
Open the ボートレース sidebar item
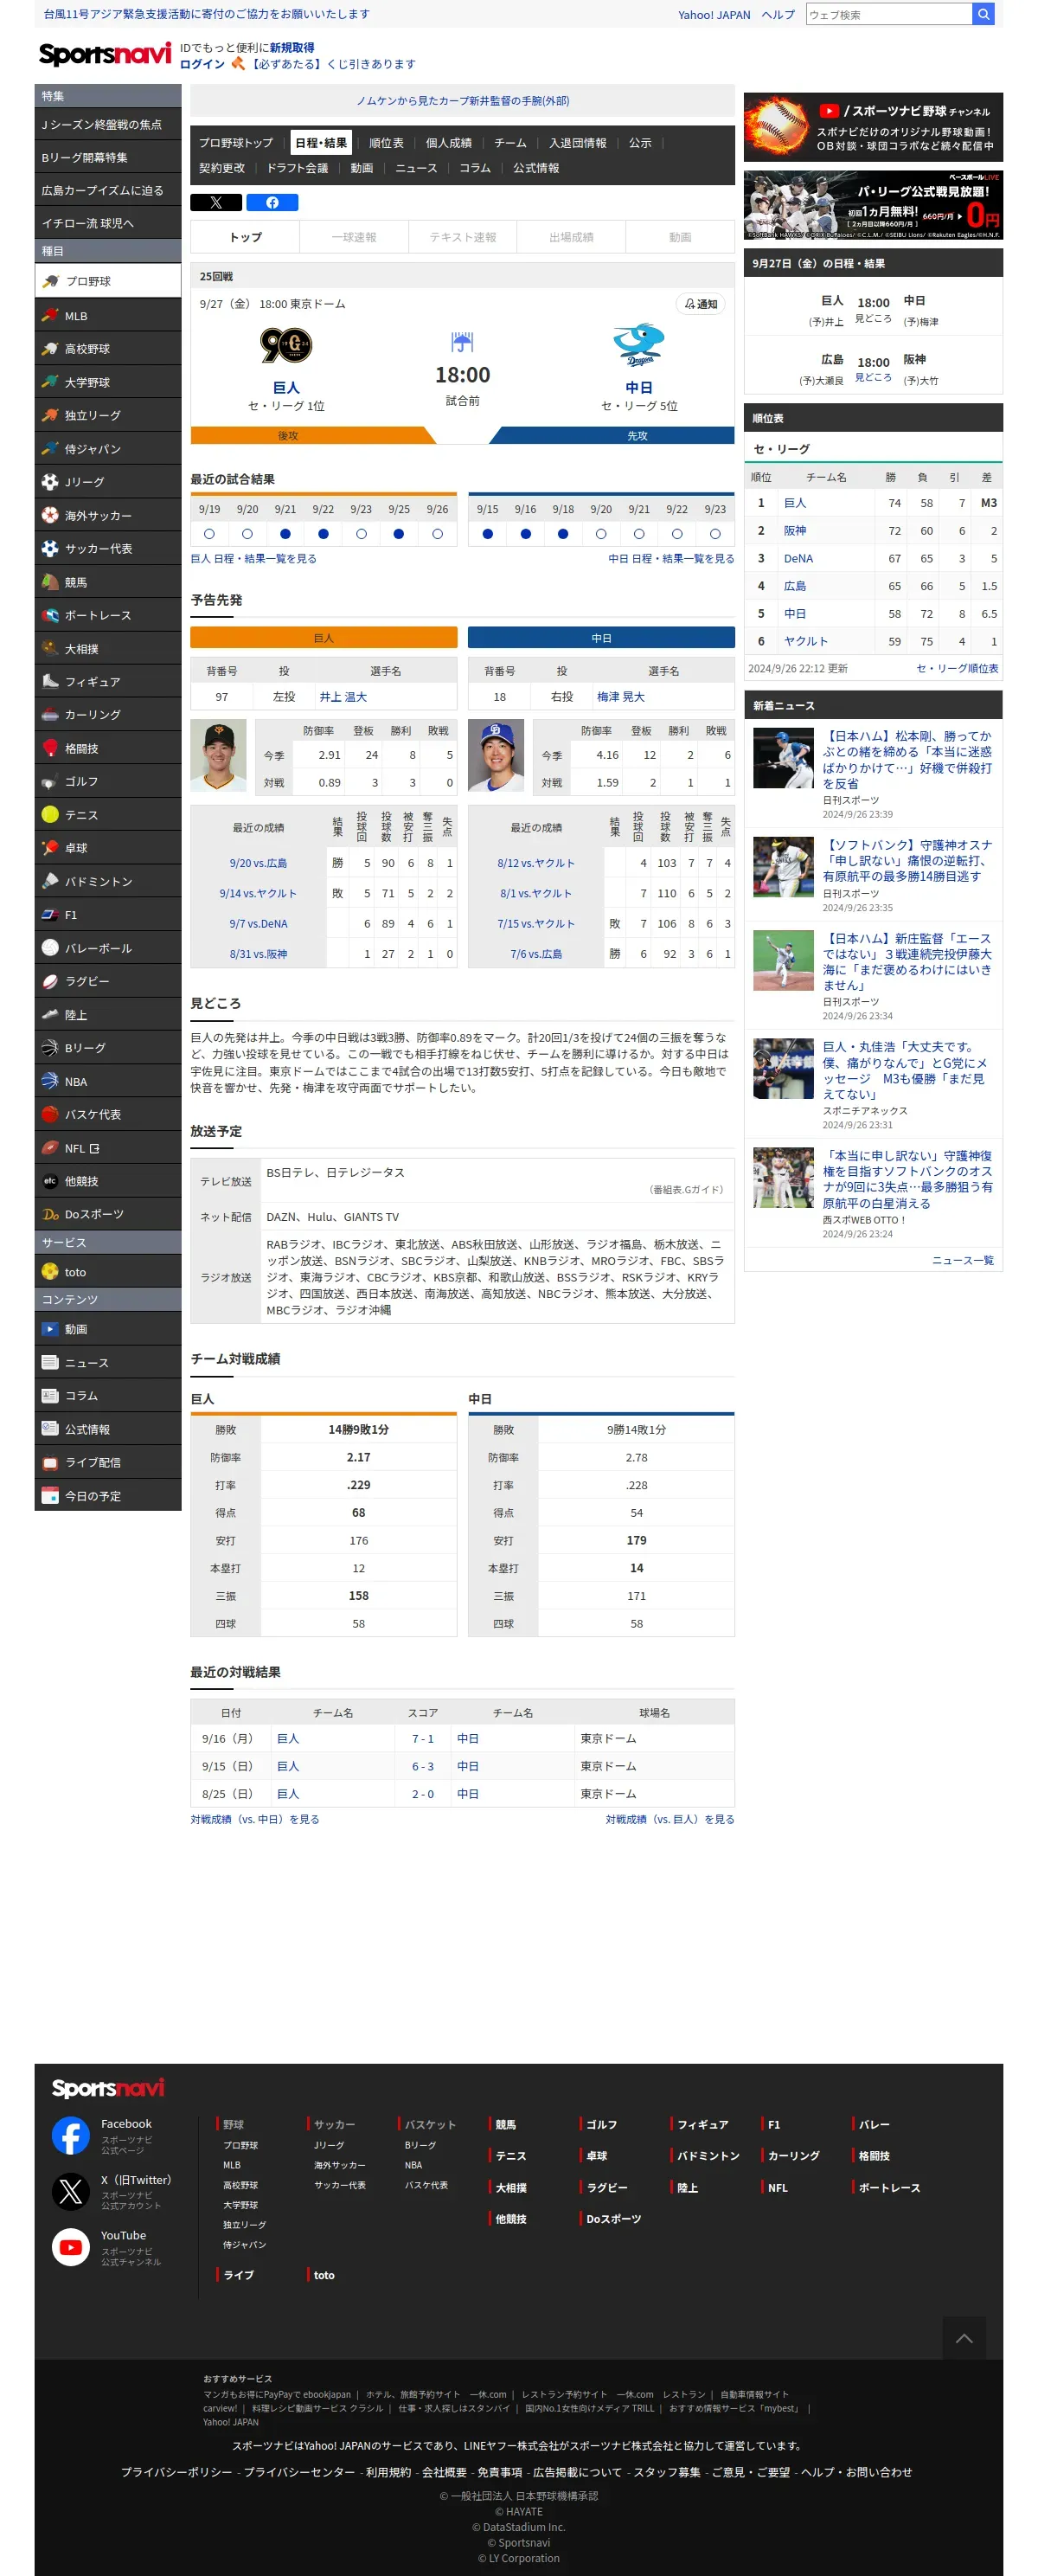[x=108, y=615]
